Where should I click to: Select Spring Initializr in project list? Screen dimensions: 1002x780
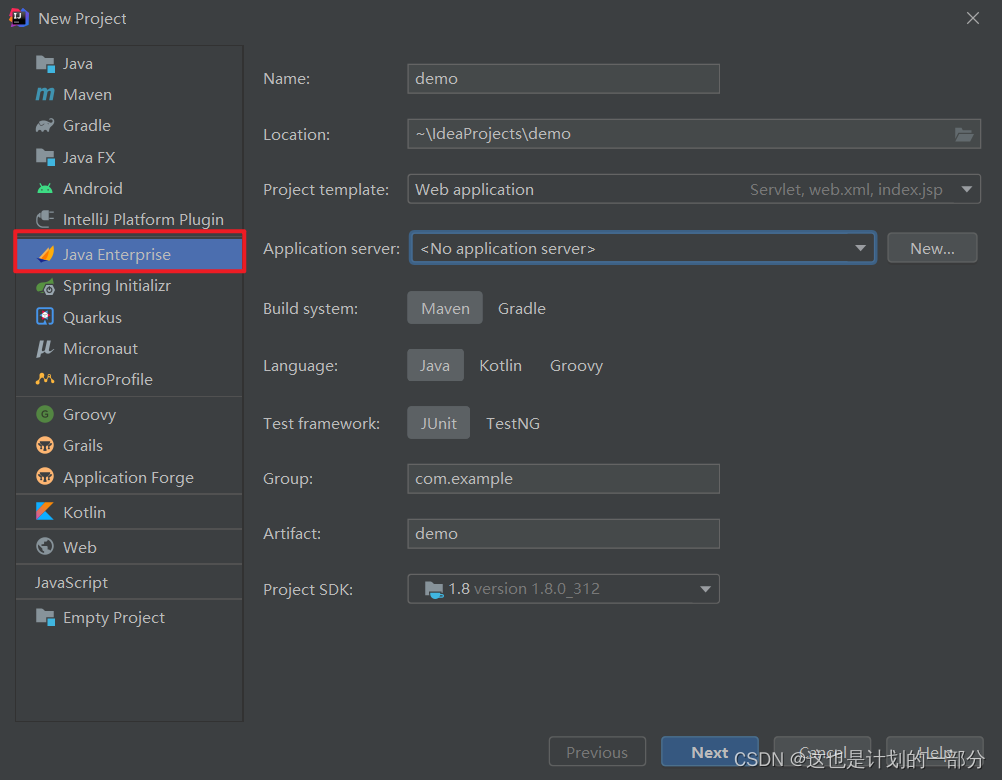click(129, 286)
